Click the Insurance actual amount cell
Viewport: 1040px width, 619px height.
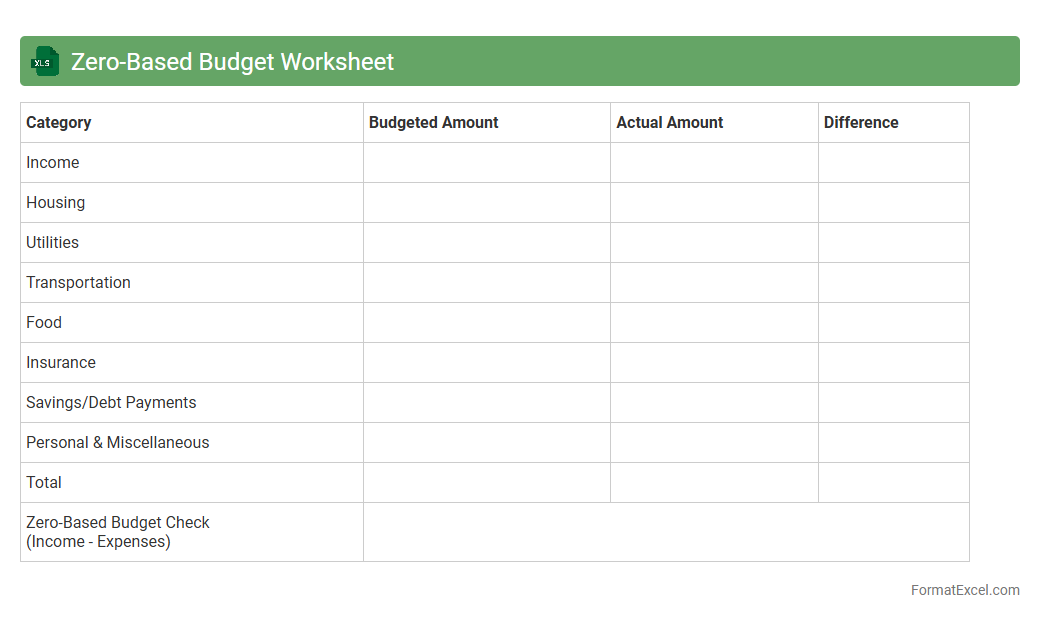pos(714,363)
